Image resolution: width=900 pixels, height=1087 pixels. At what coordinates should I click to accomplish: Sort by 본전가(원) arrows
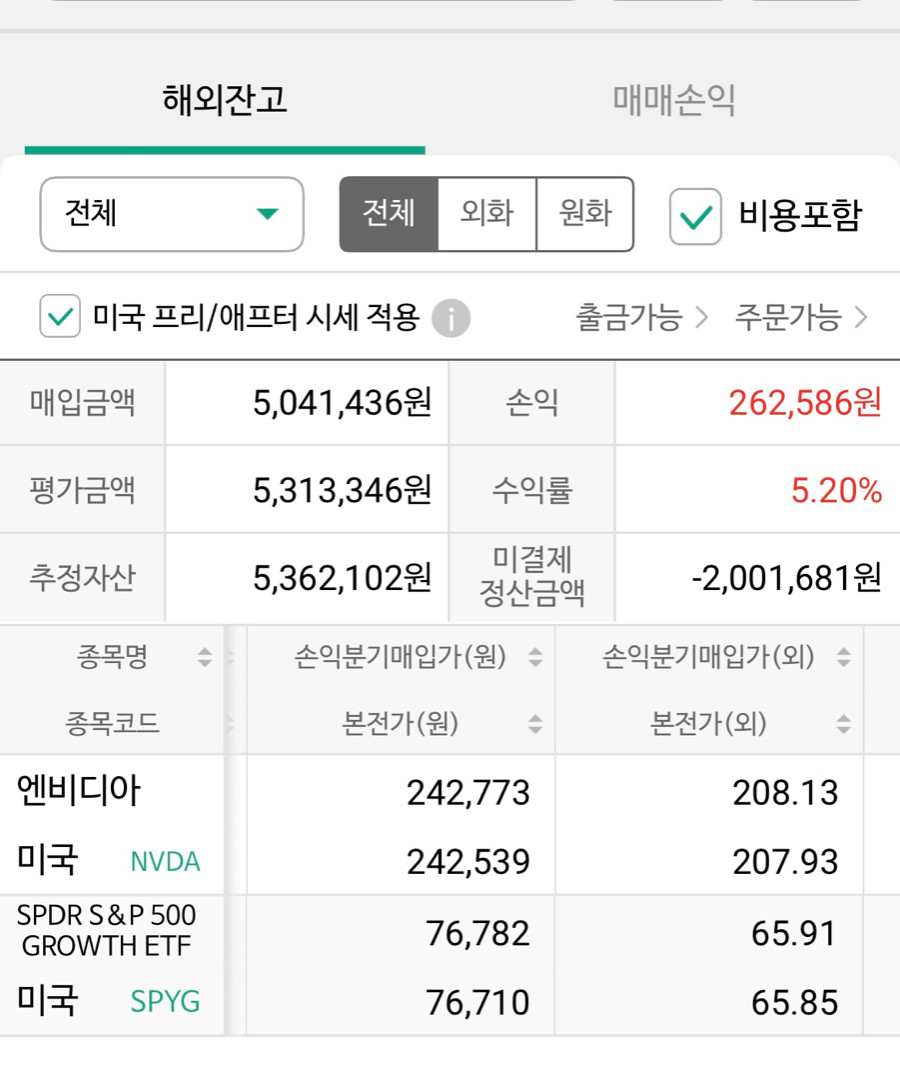[x=535, y=724]
